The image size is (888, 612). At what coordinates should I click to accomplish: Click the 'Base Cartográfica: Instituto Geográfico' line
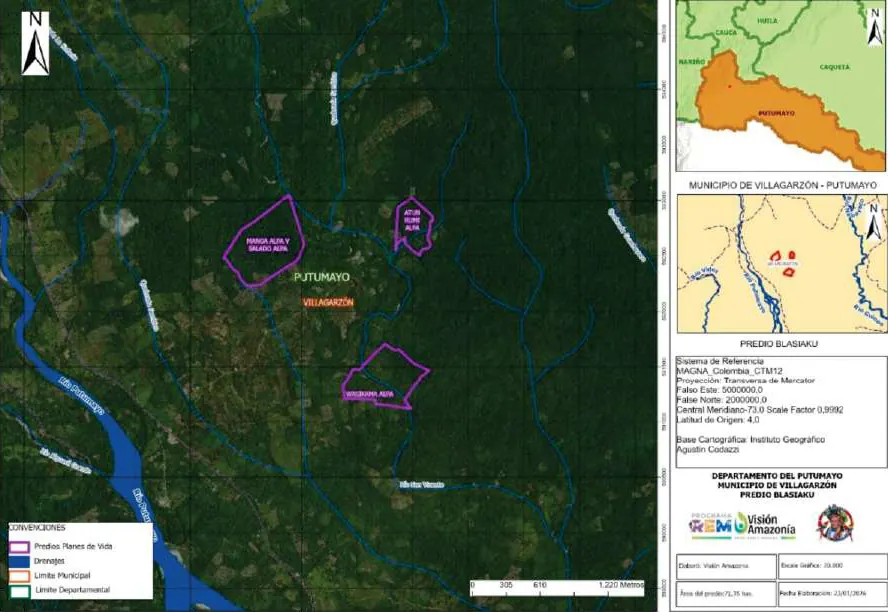[750, 439]
